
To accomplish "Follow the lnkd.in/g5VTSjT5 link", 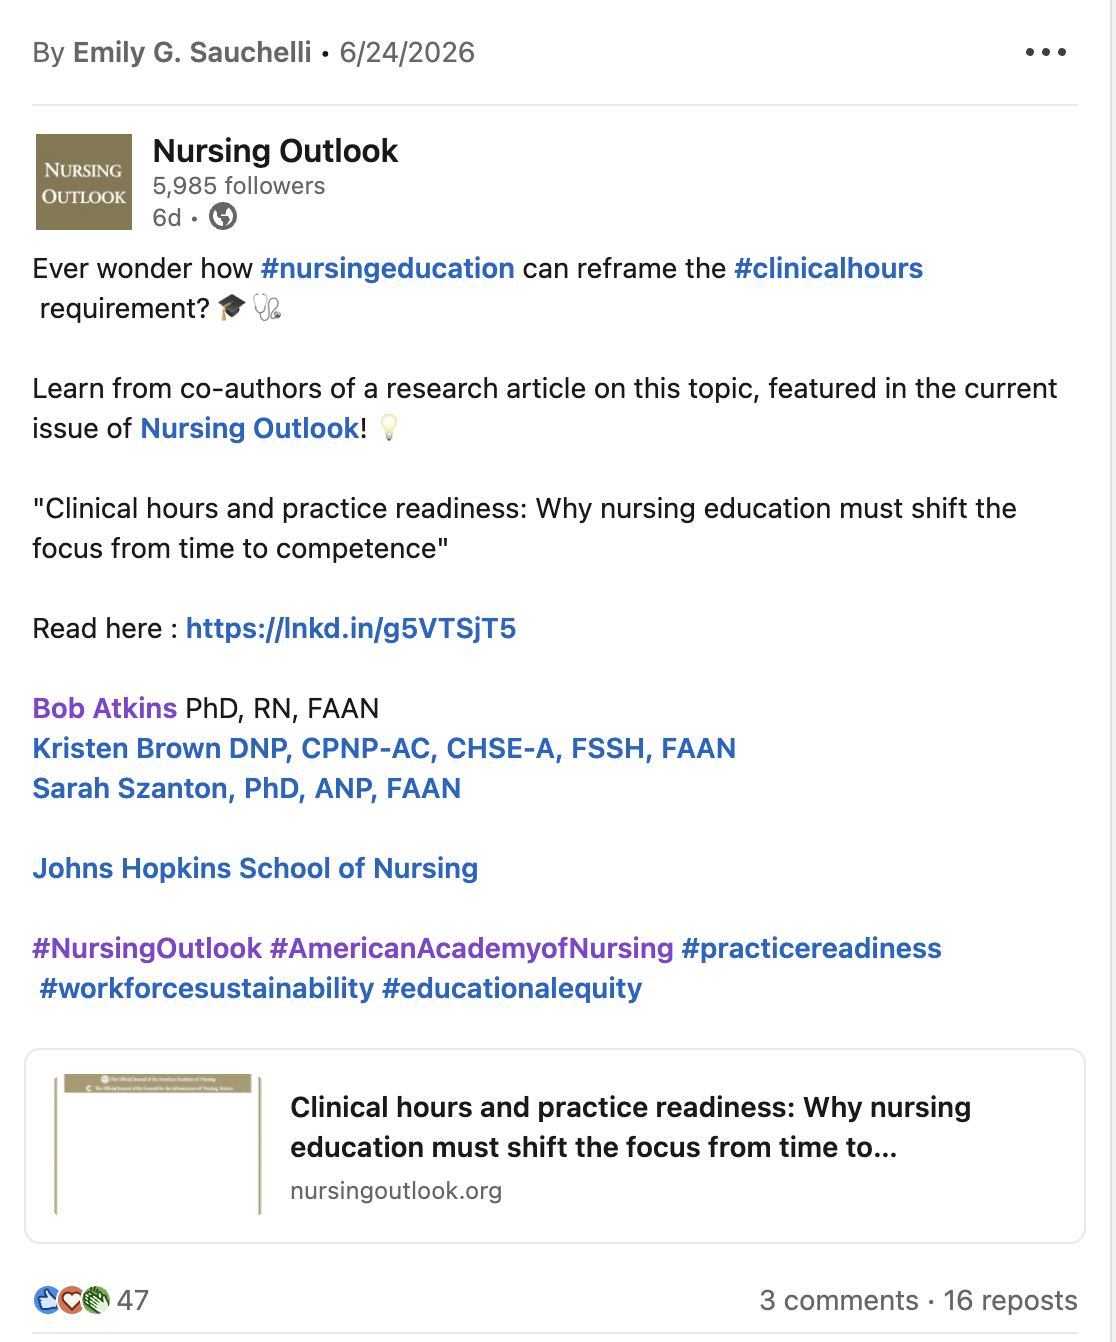I will click(351, 628).
